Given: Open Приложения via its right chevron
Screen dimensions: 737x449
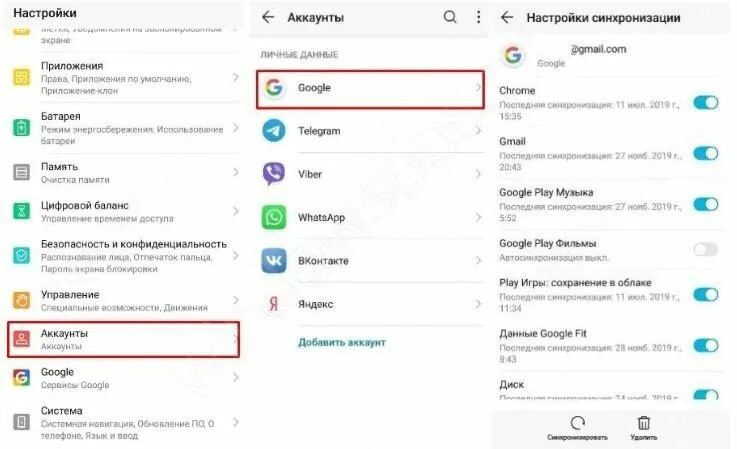Looking at the screenshot, I should click(236, 77).
